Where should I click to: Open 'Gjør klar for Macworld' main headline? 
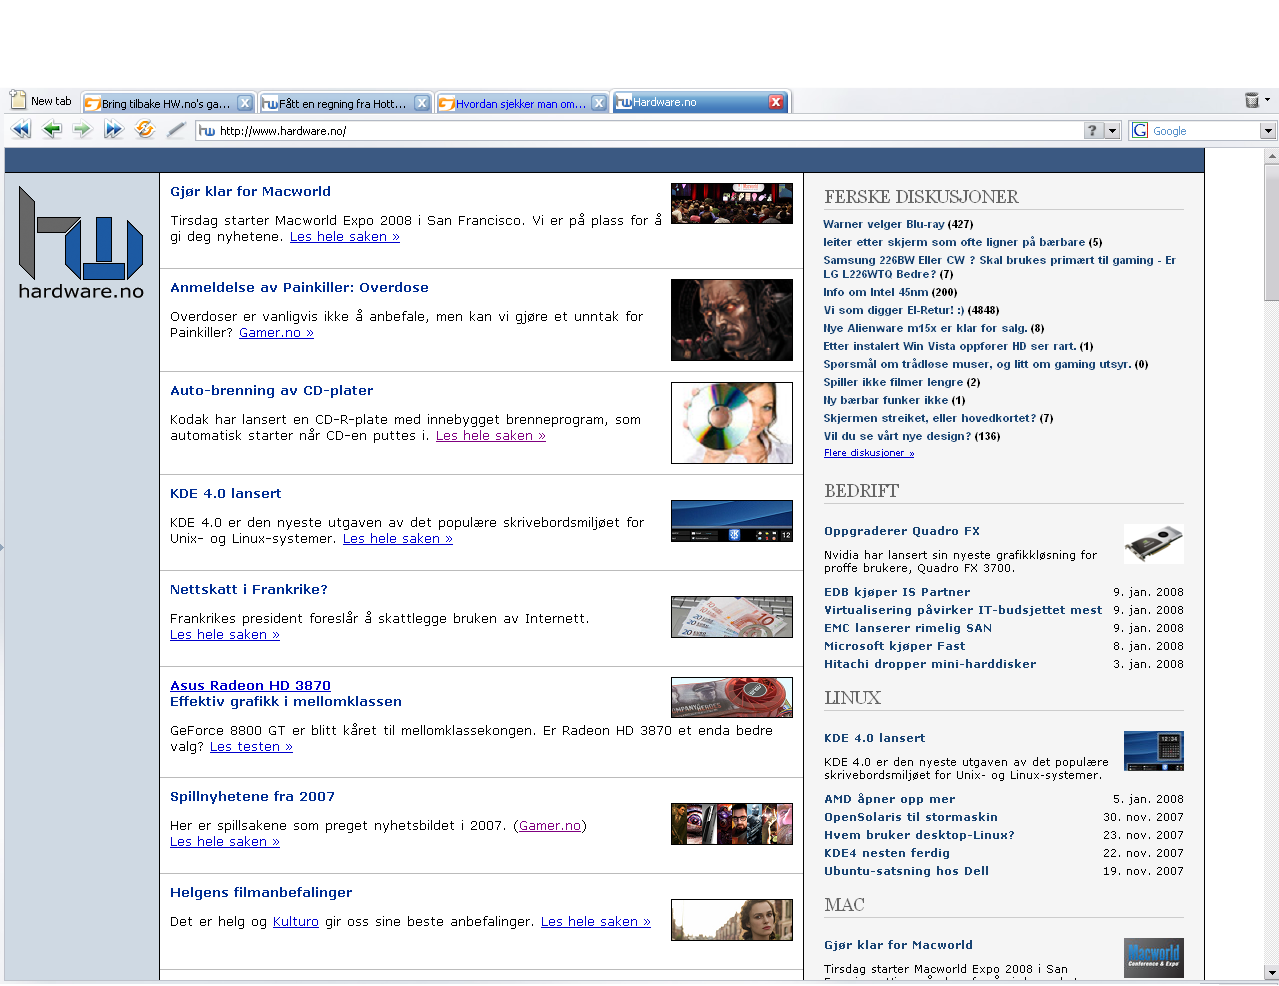[x=250, y=191]
